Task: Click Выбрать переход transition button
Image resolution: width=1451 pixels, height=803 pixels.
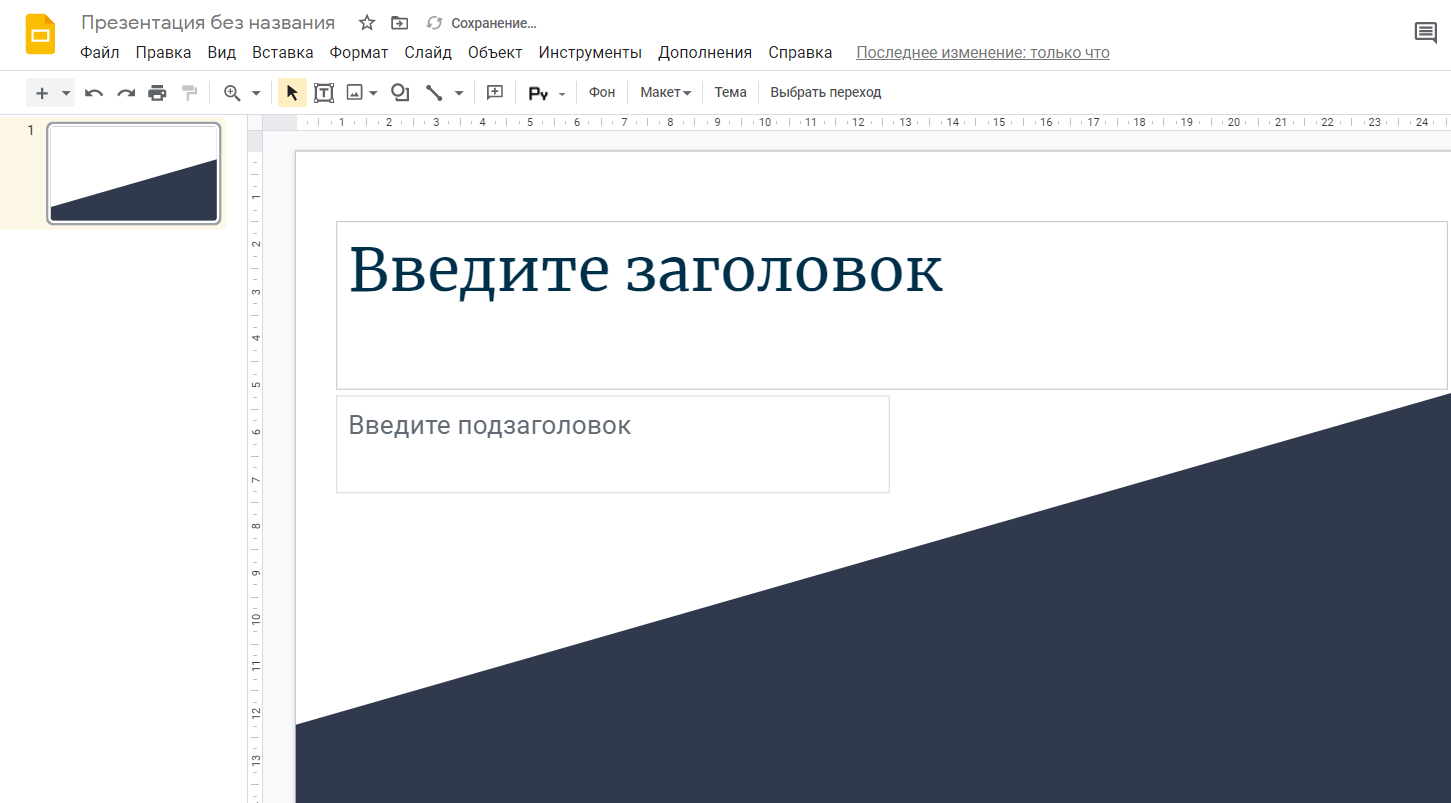Action: [826, 92]
